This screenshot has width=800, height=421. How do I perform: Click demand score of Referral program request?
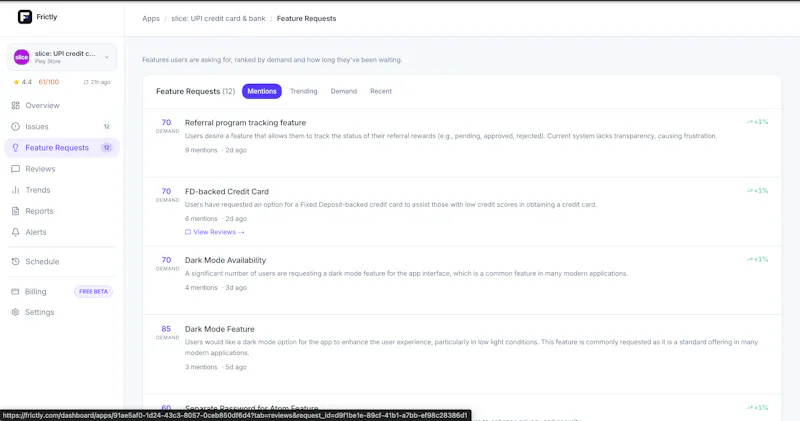[166, 122]
